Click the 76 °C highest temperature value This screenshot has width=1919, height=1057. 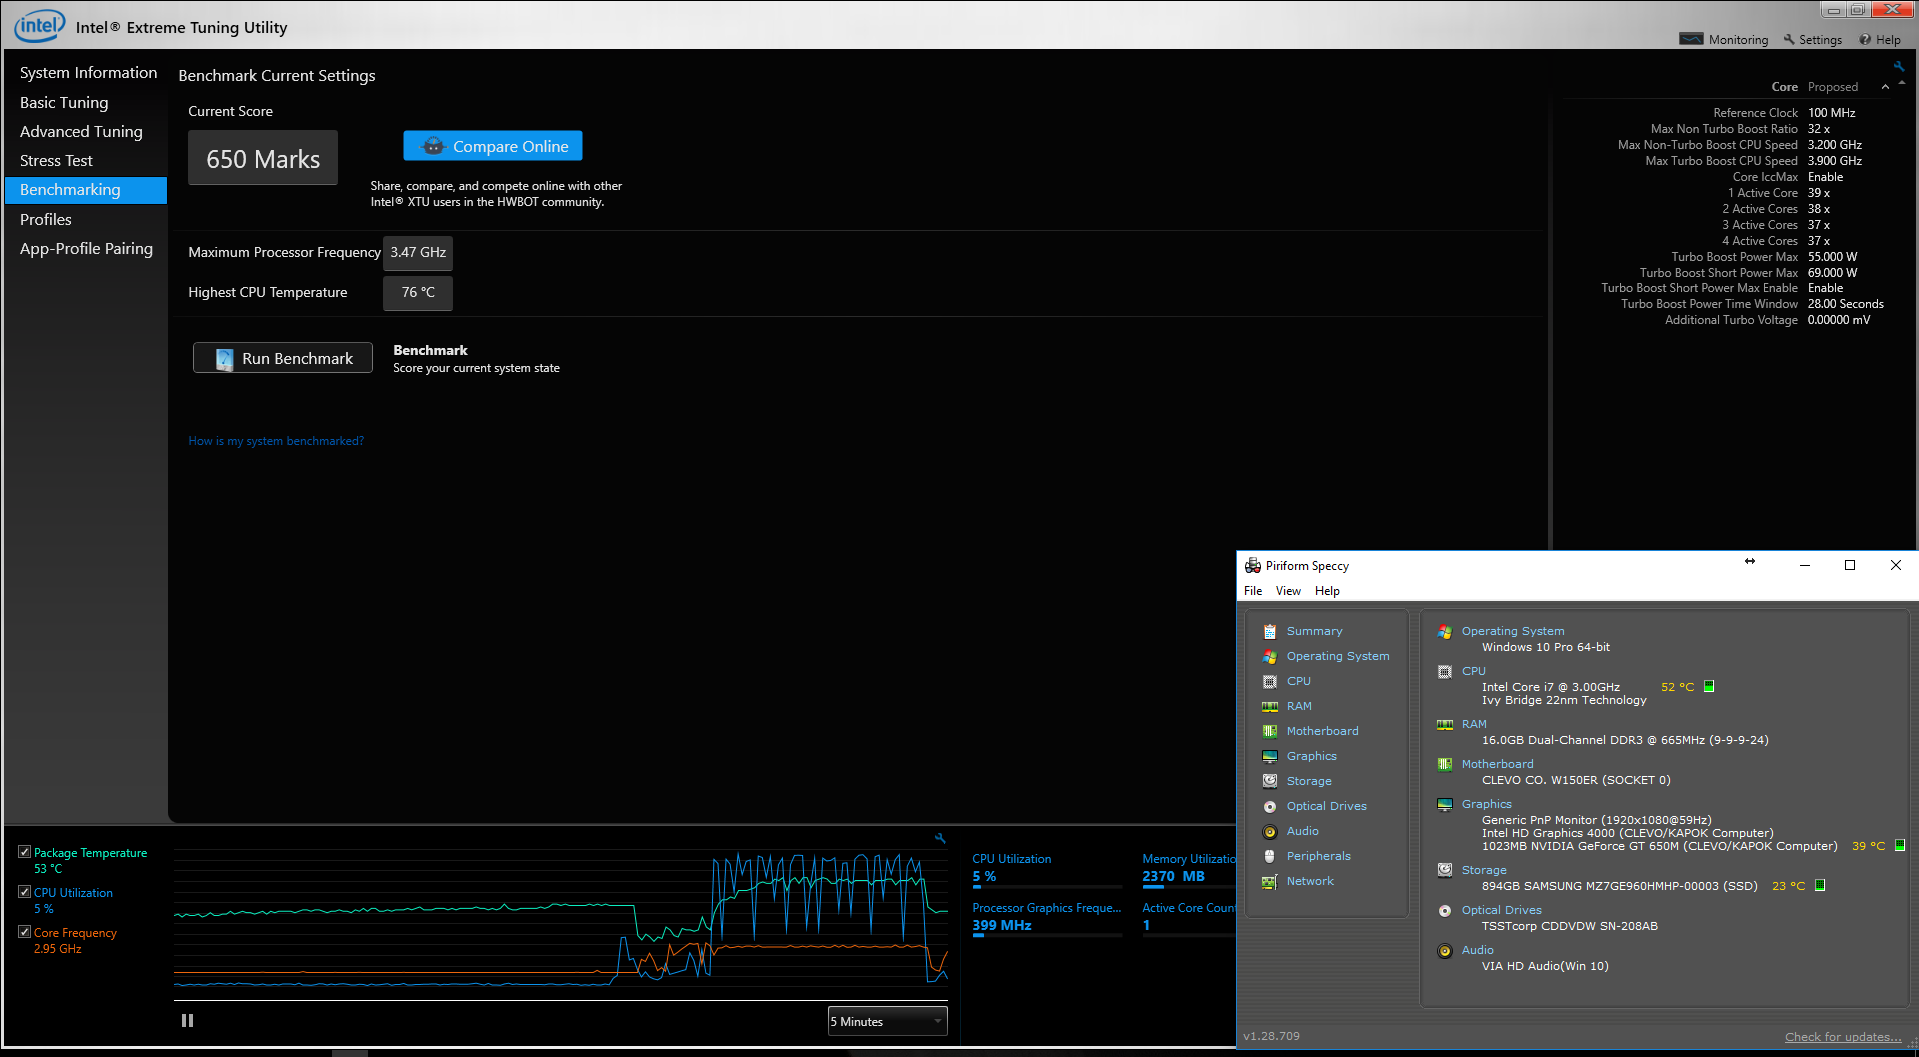coord(418,293)
